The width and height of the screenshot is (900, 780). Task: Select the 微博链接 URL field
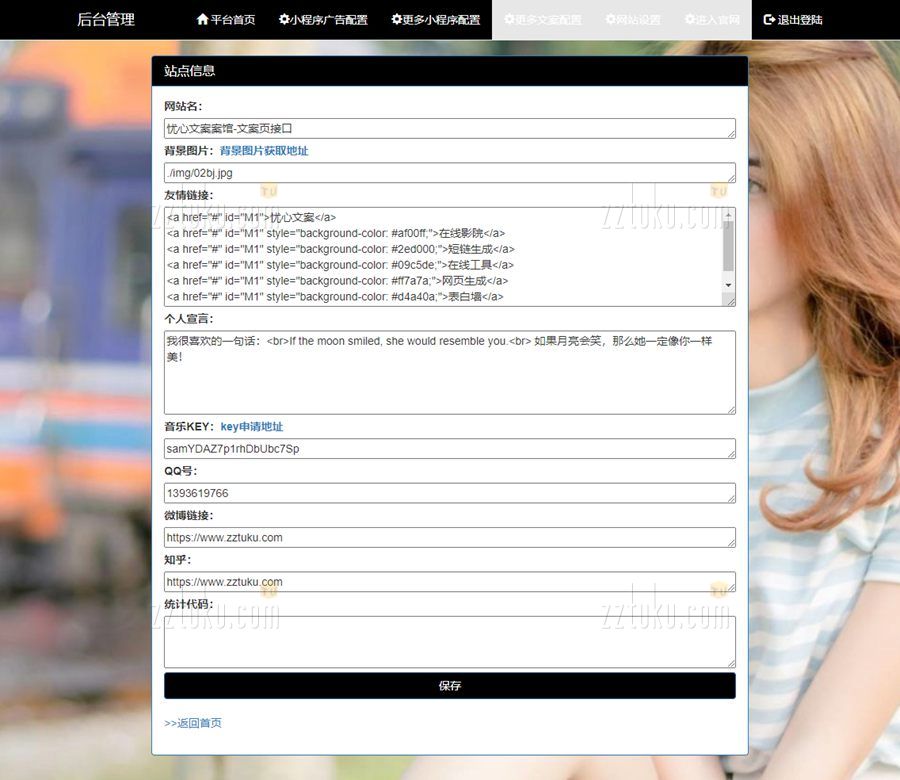pyautogui.click(x=449, y=538)
